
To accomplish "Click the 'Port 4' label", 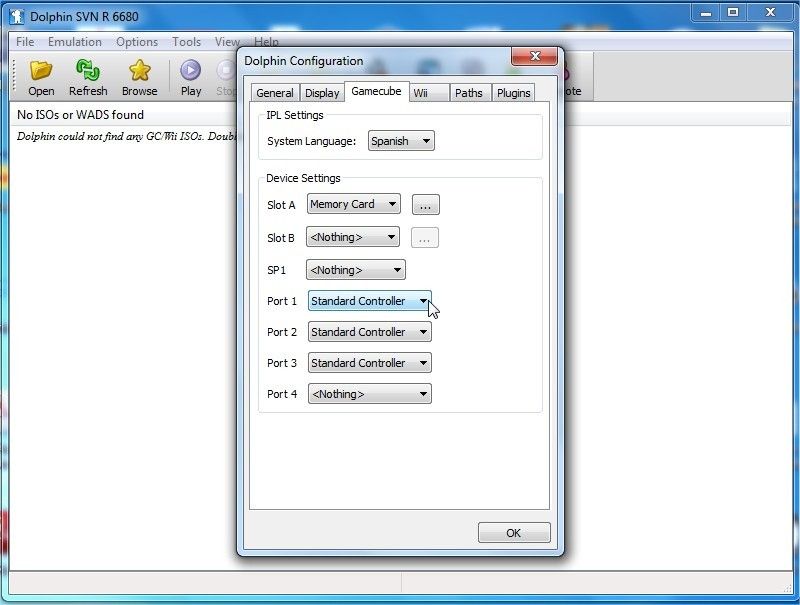I will click(282, 394).
